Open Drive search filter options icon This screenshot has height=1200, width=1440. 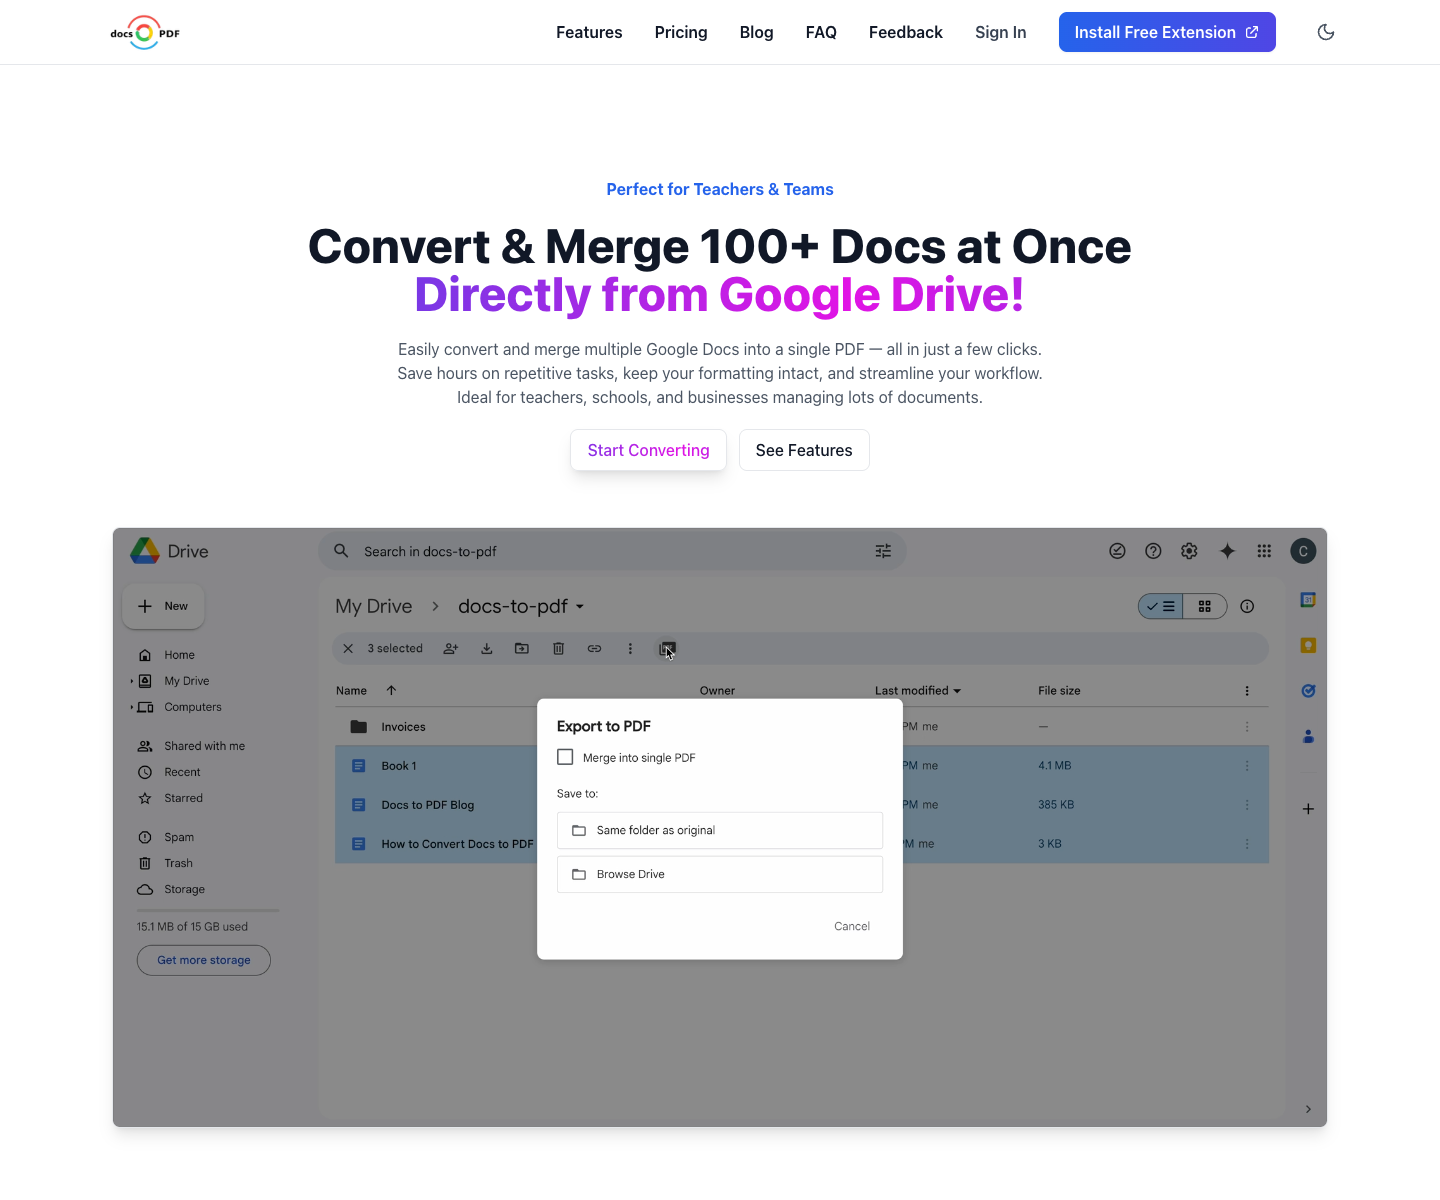(x=883, y=551)
